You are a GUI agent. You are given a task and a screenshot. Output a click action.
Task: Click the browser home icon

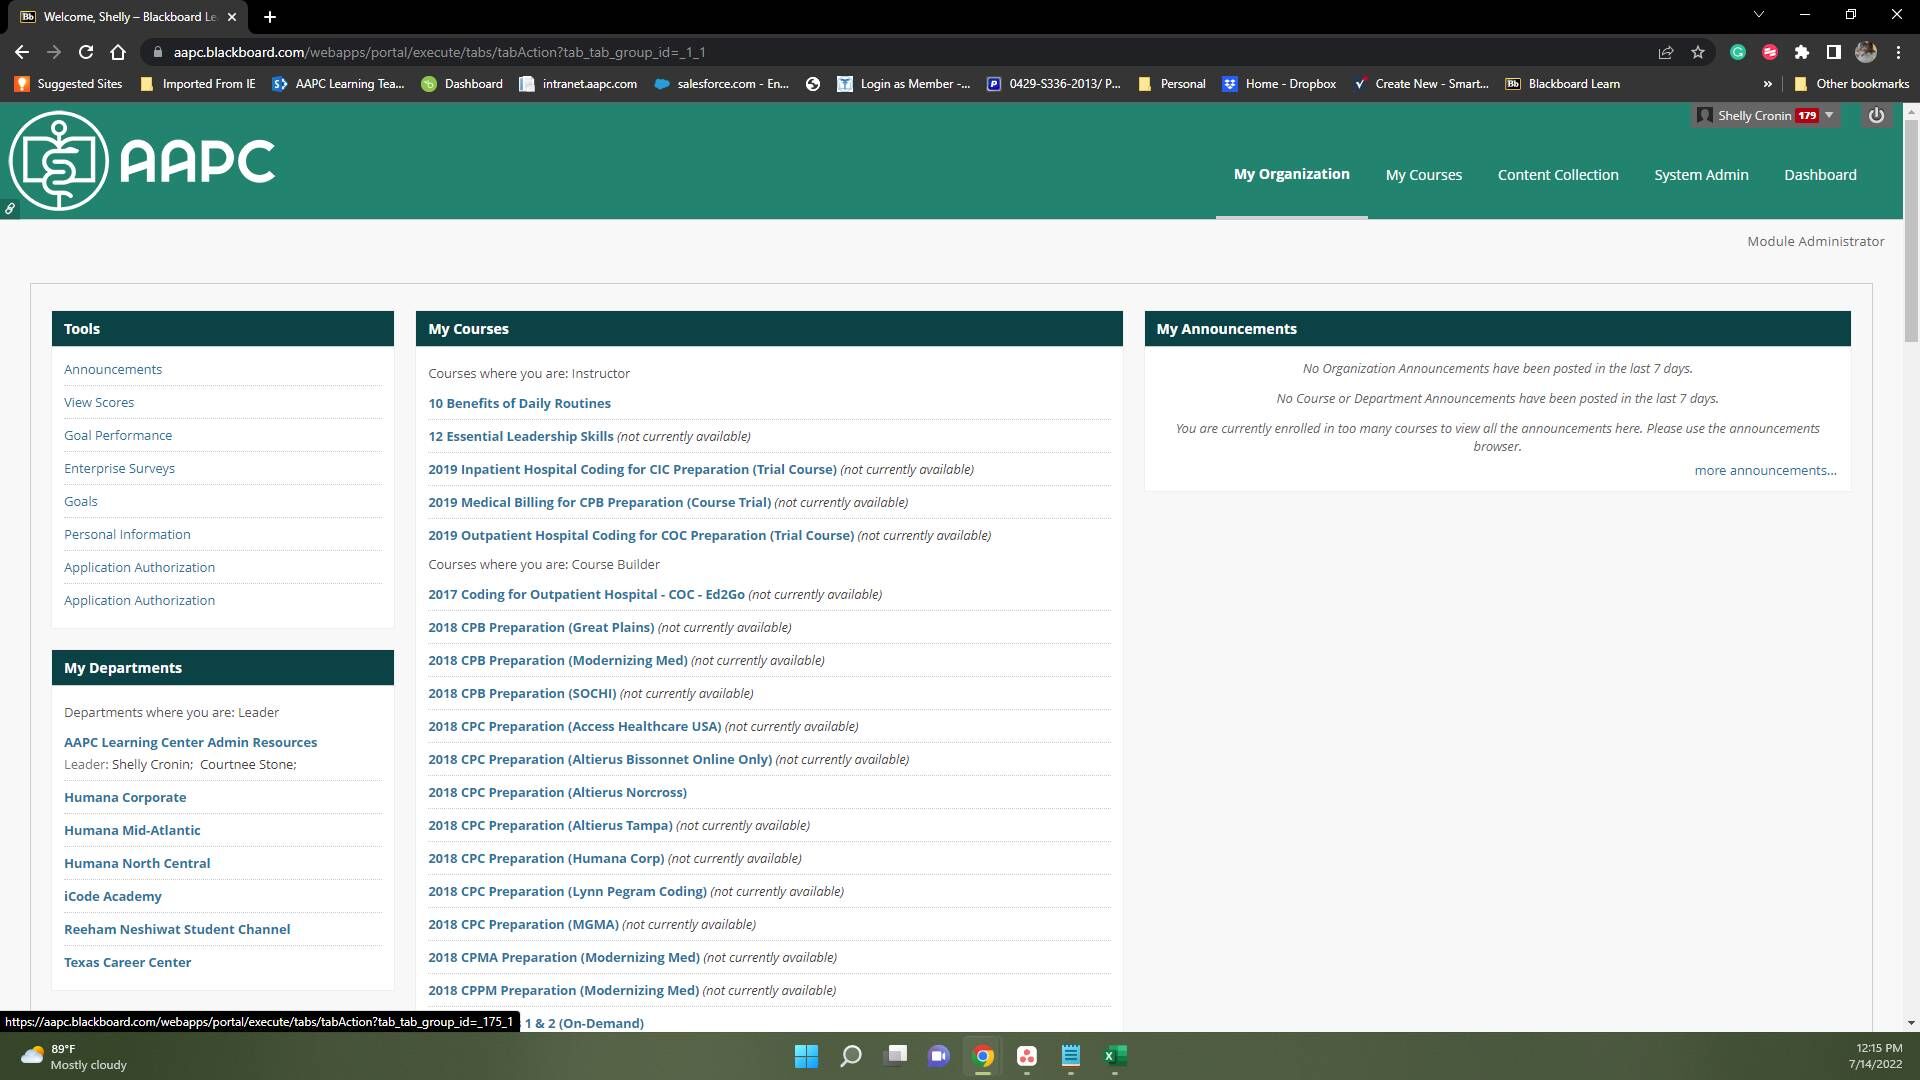[118, 52]
